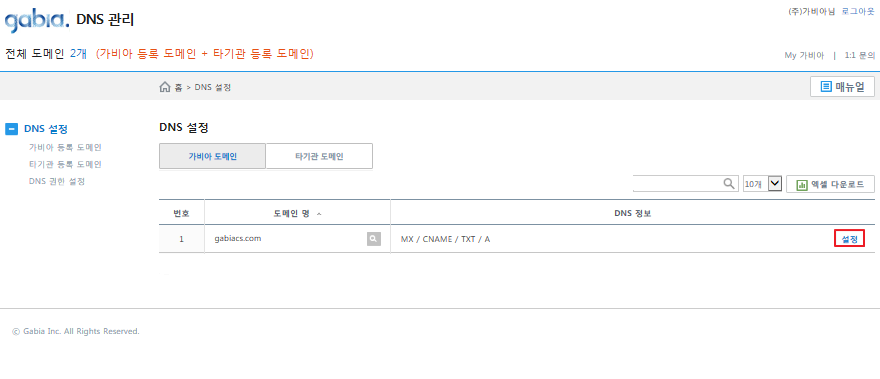The width and height of the screenshot is (880, 379).
Task: Click the manual document icon
Action: (x=826, y=86)
